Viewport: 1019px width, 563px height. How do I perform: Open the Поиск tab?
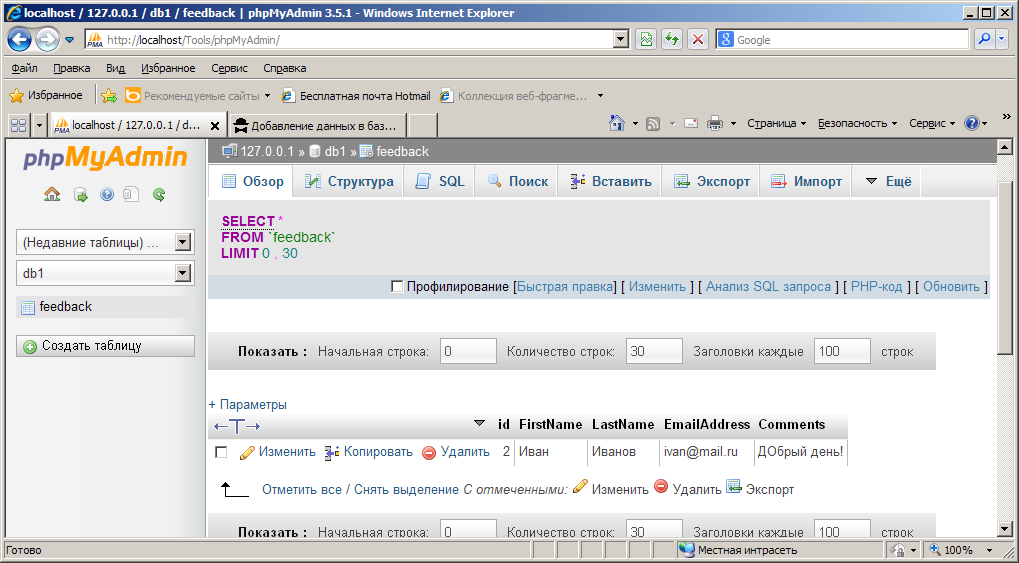coord(518,181)
